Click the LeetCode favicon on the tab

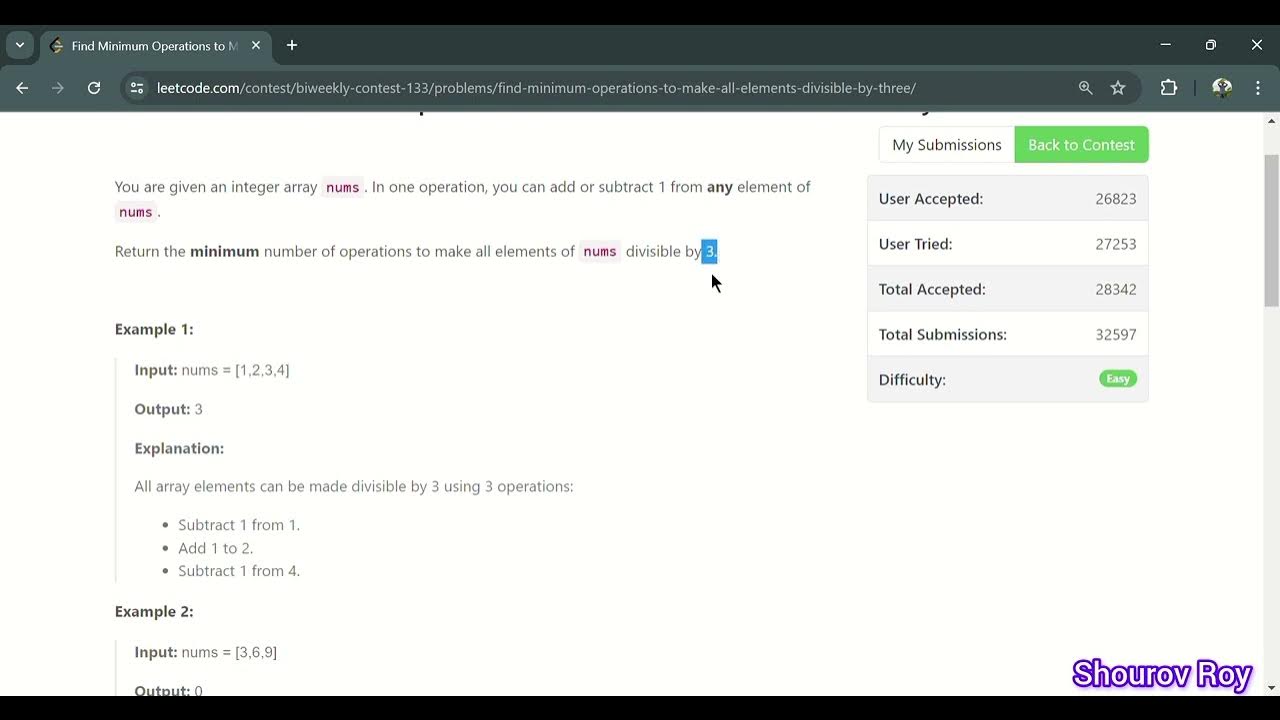tap(56, 46)
